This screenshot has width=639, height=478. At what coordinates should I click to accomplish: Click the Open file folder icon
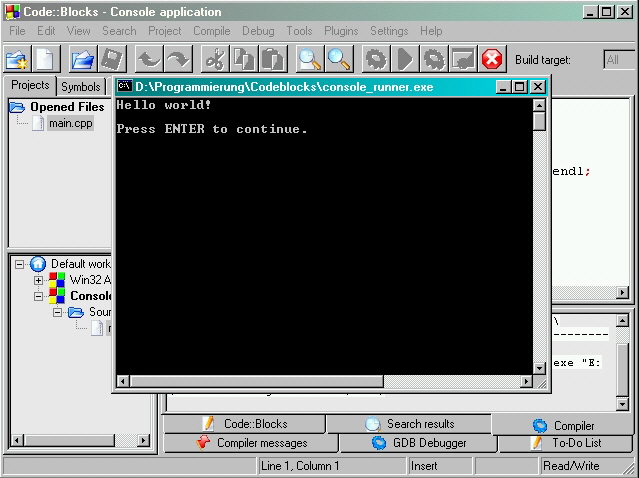click(83, 59)
